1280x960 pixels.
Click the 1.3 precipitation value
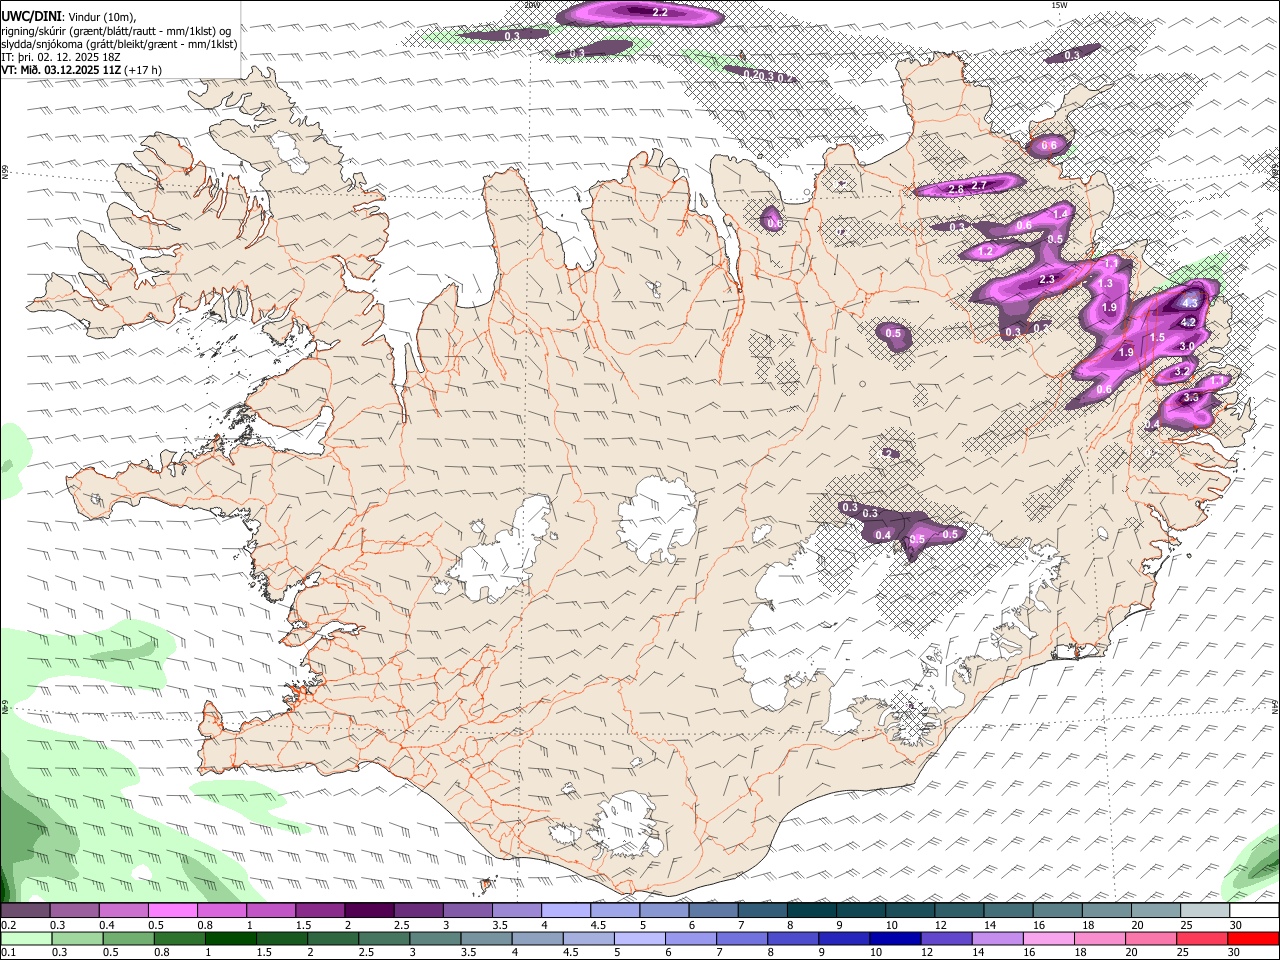1105,284
